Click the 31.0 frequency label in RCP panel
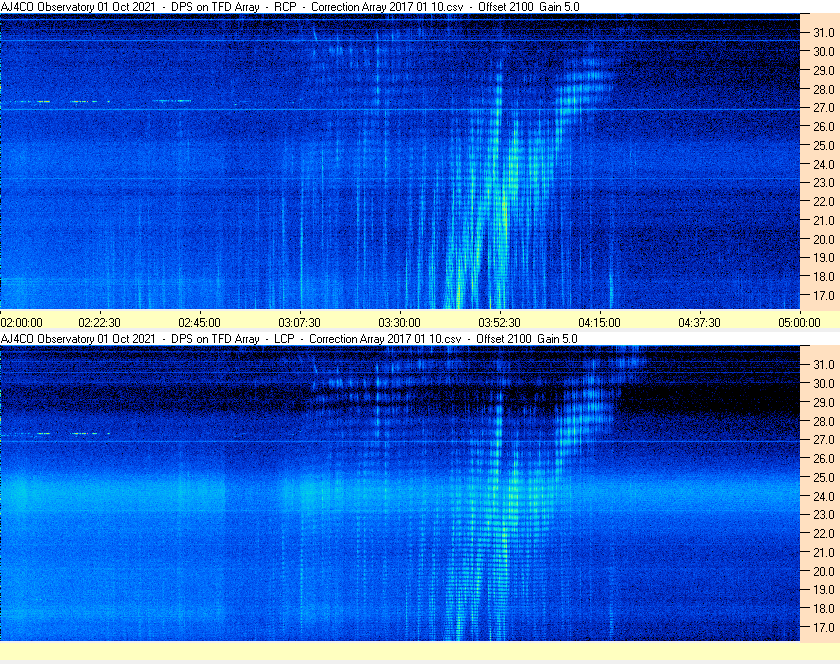The image size is (840, 664). tap(824, 33)
